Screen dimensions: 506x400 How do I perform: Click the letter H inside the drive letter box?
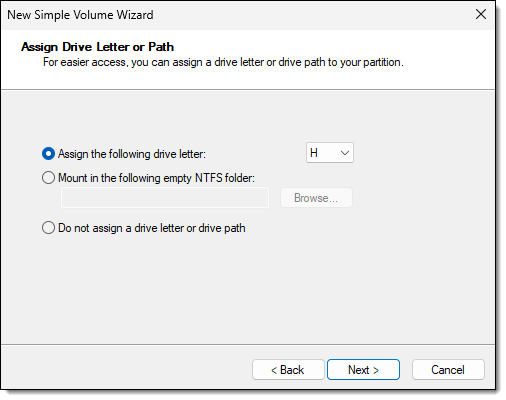click(x=314, y=153)
